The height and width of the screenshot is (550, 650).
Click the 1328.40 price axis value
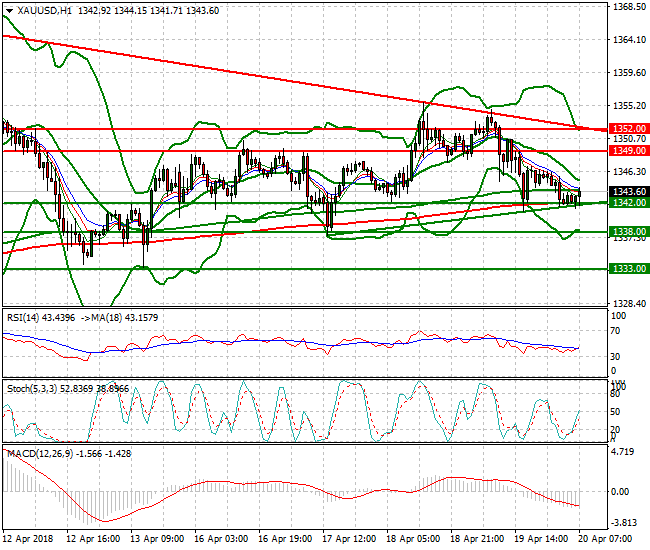pos(629,304)
